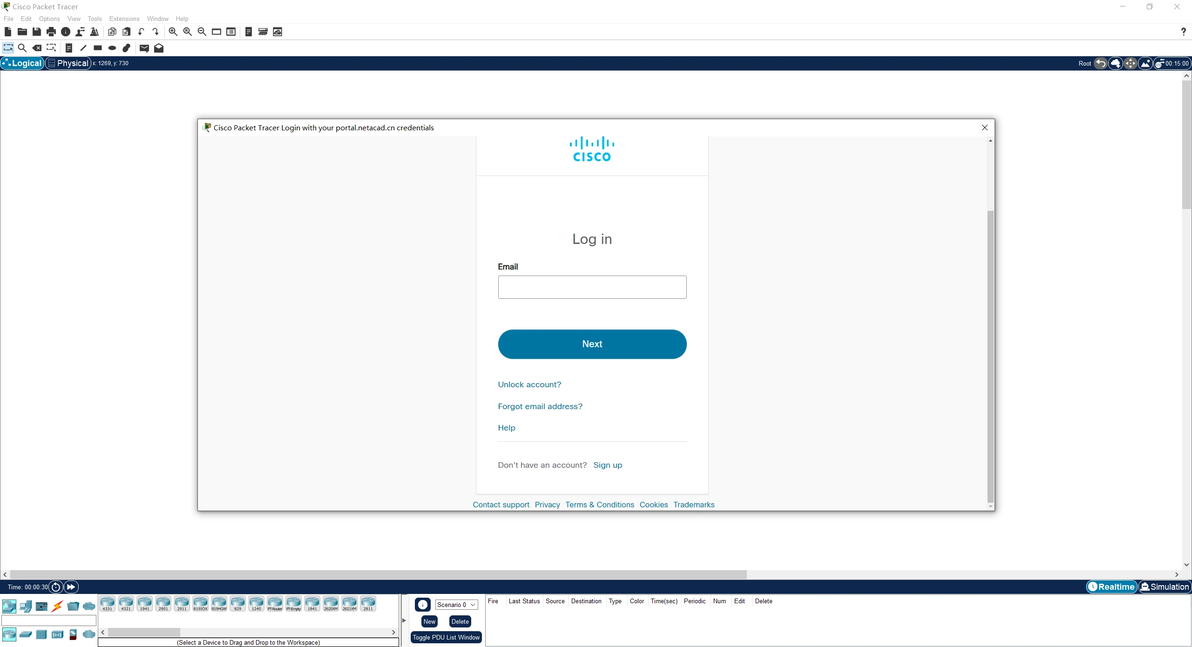Viewport: 1192px width, 647px height.
Task: Open the Extensions menu
Action: 124,19
